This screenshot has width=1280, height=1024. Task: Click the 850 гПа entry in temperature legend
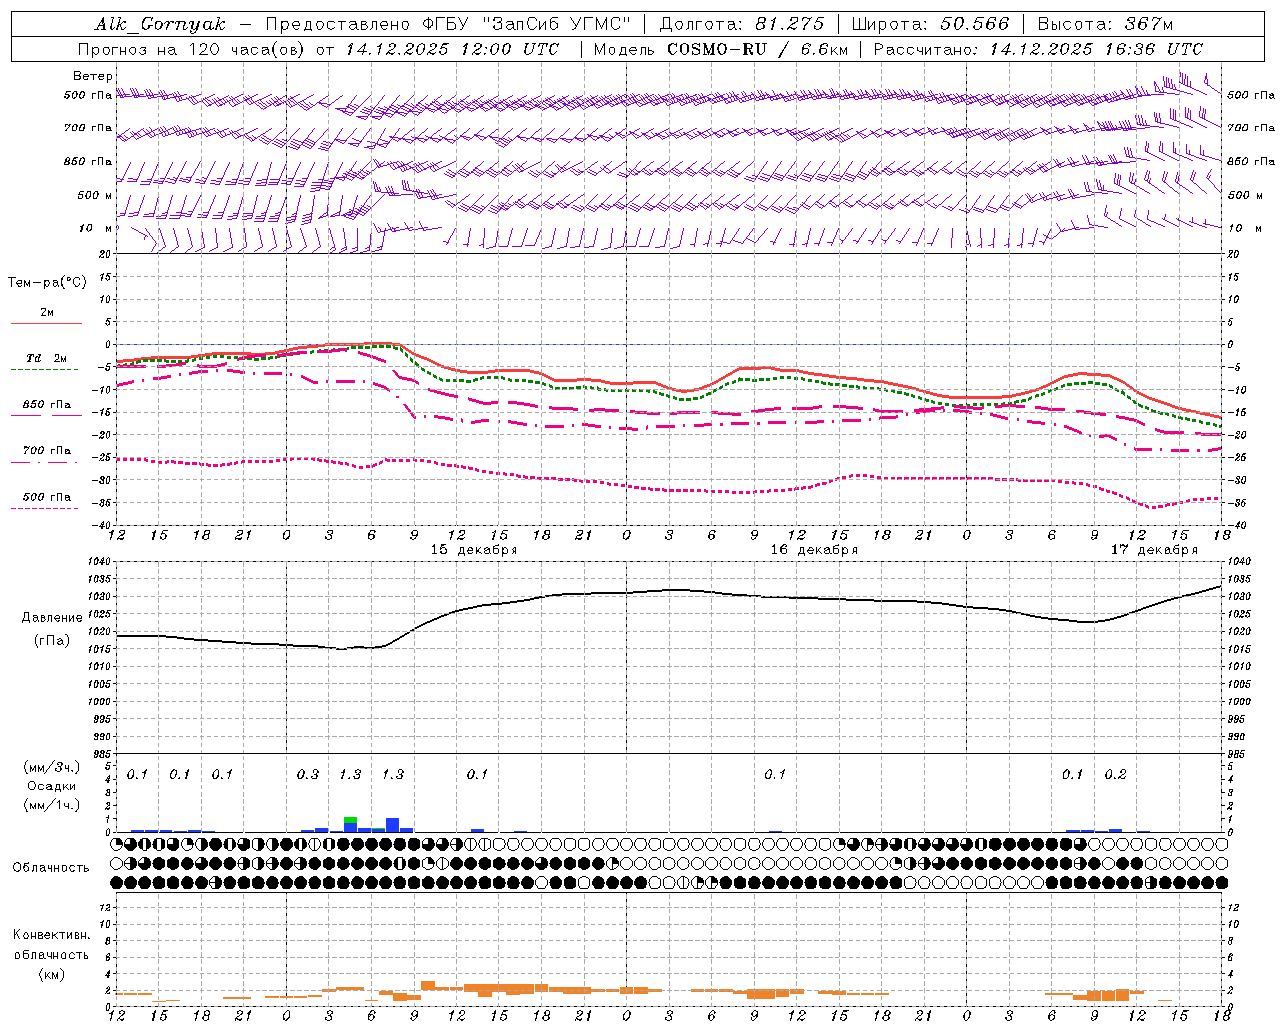pyautogui.click(x=47, y=406)
